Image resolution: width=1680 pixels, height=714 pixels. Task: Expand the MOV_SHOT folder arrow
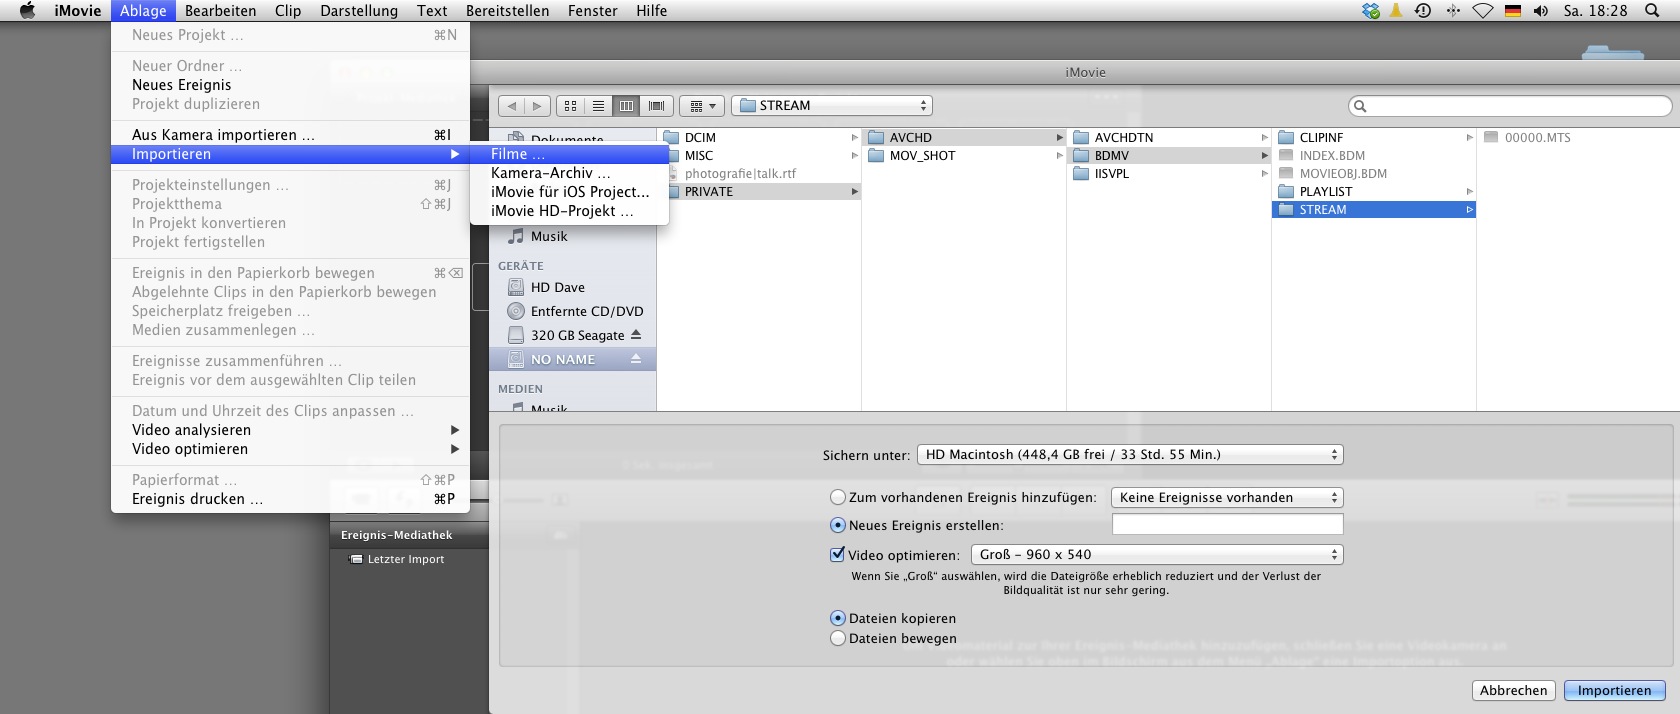point(1059,156)
